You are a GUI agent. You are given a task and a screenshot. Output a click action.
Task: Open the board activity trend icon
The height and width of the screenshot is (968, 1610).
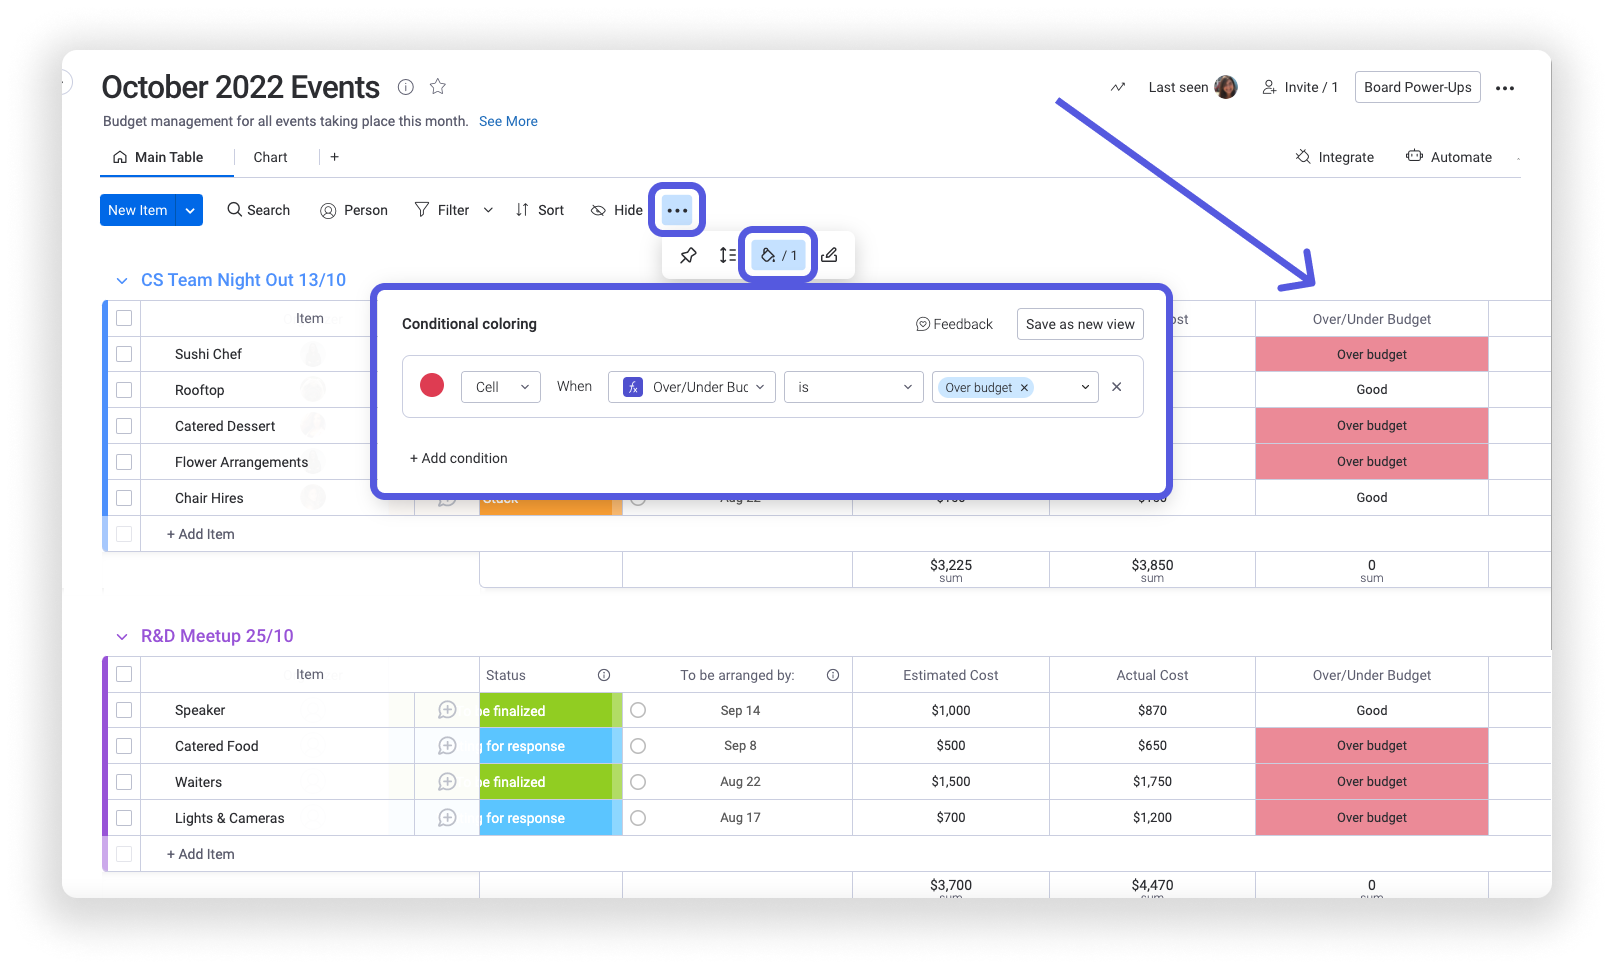point(1118,87)
